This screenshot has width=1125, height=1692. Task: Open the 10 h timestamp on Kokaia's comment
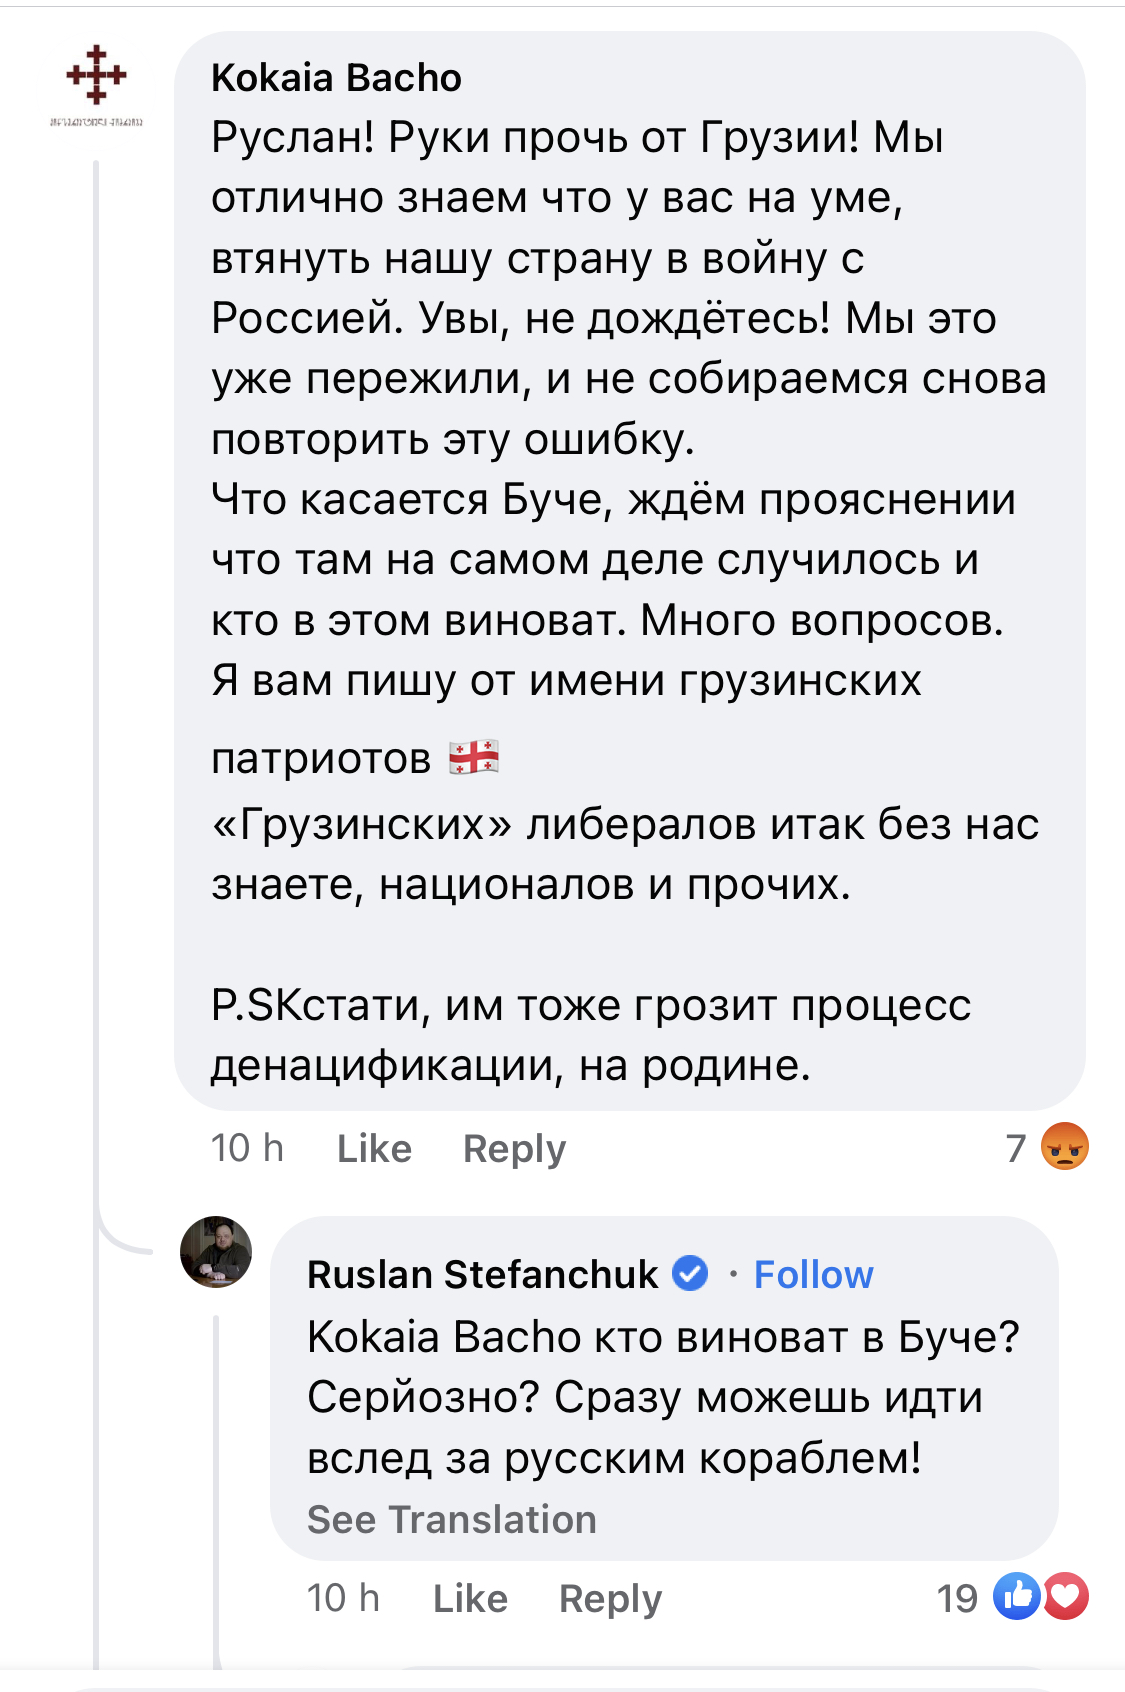247,1149
